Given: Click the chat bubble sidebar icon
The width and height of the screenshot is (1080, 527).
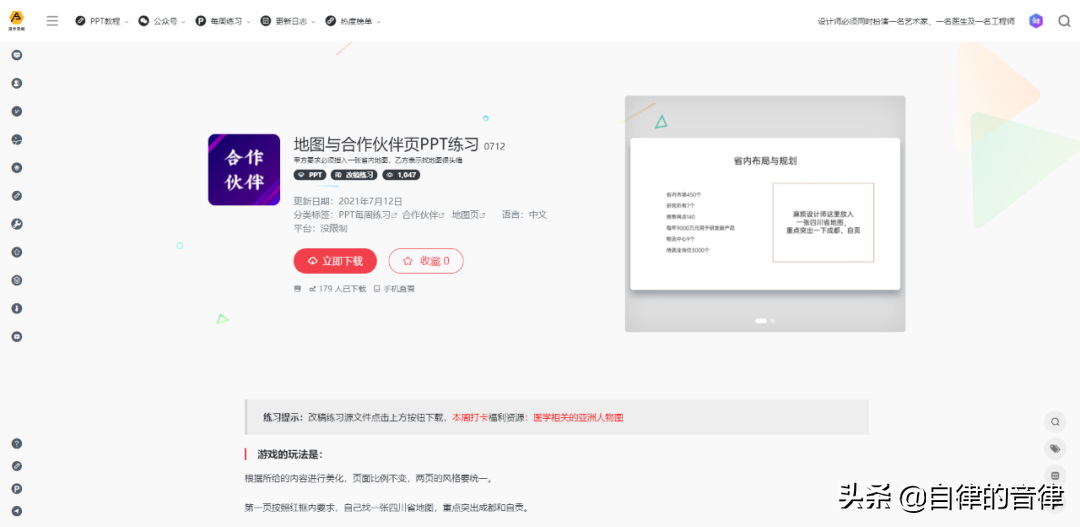Looking at the screenshot, I should [17, 55].
